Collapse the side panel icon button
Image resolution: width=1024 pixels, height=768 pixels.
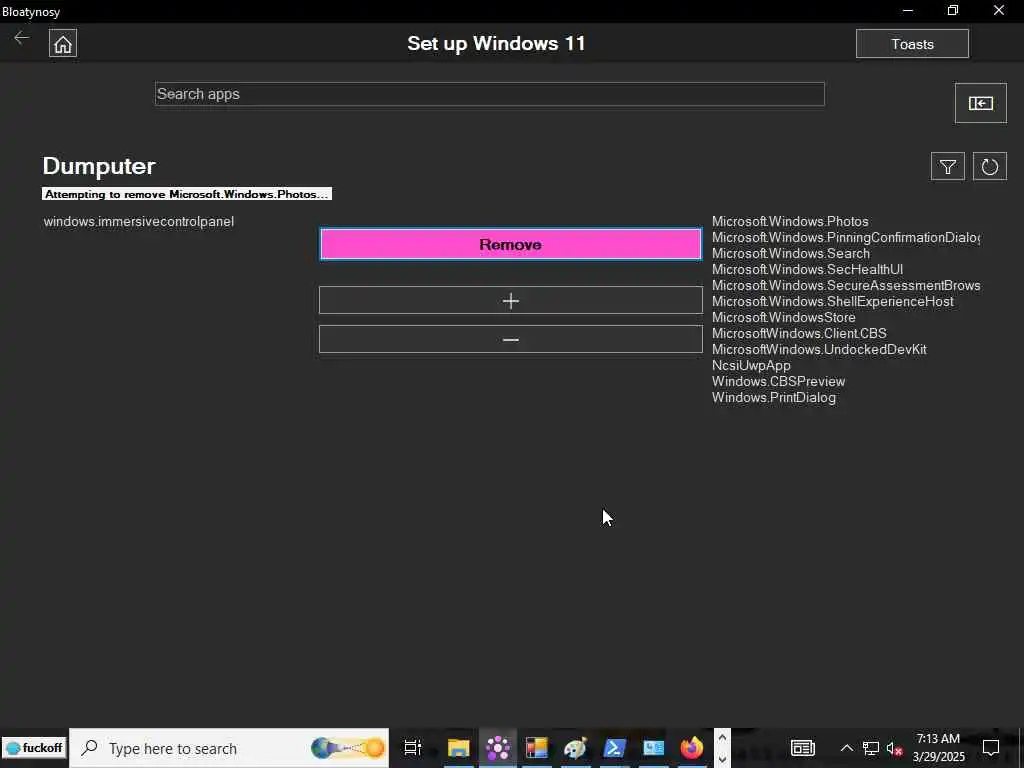[980, 103]
